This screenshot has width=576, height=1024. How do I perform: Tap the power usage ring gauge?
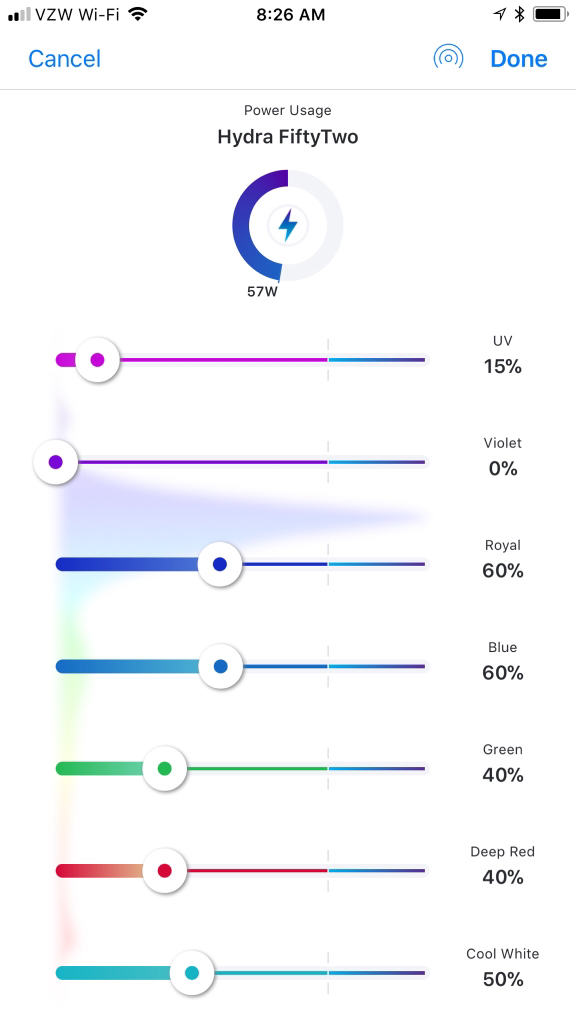point(288,225)
